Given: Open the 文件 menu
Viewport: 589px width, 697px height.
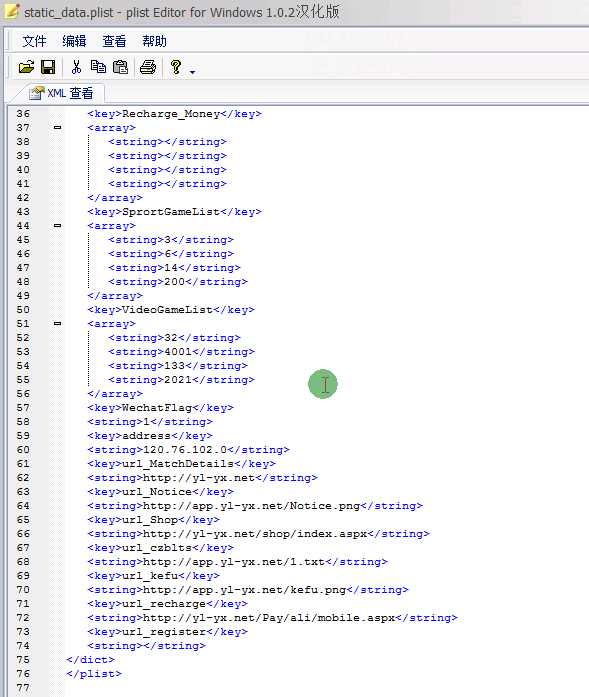Looking at the screenshot, I should pyautogui.click(x=34, y=41).
